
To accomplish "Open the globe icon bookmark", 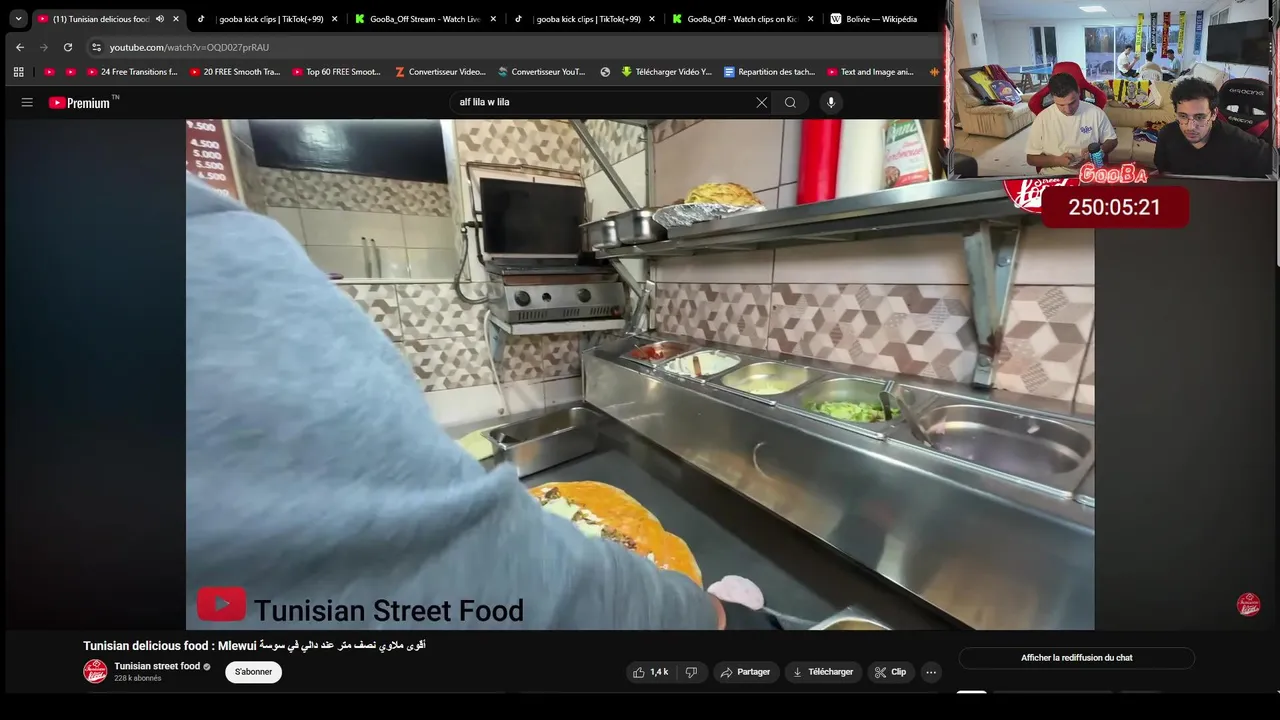I will [x=605, y=72].
